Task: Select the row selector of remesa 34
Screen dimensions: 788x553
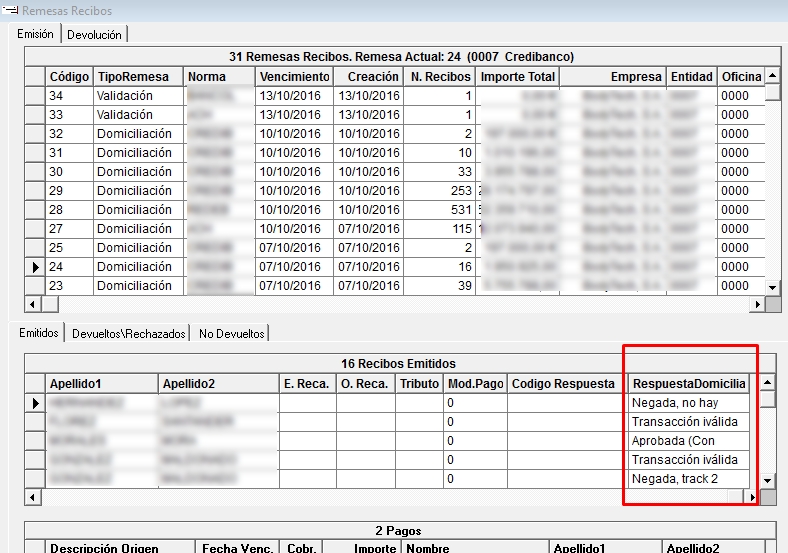Action: [35, 96]
